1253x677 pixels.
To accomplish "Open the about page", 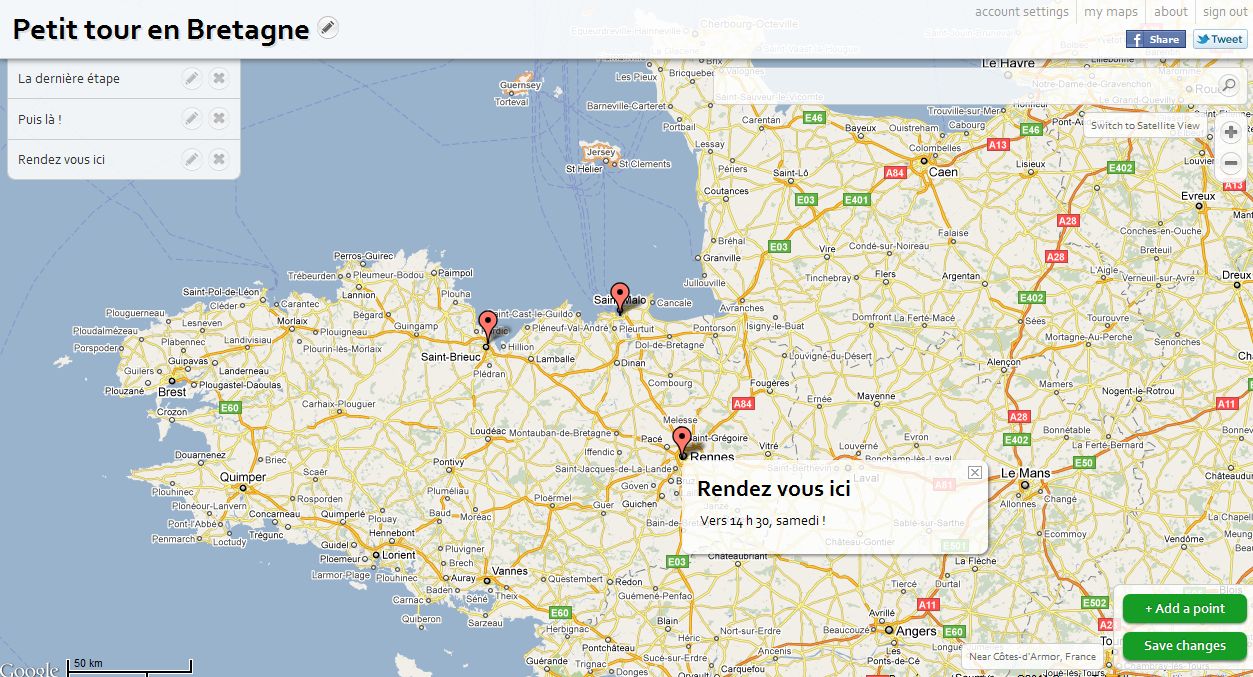I will point(1170,11).
